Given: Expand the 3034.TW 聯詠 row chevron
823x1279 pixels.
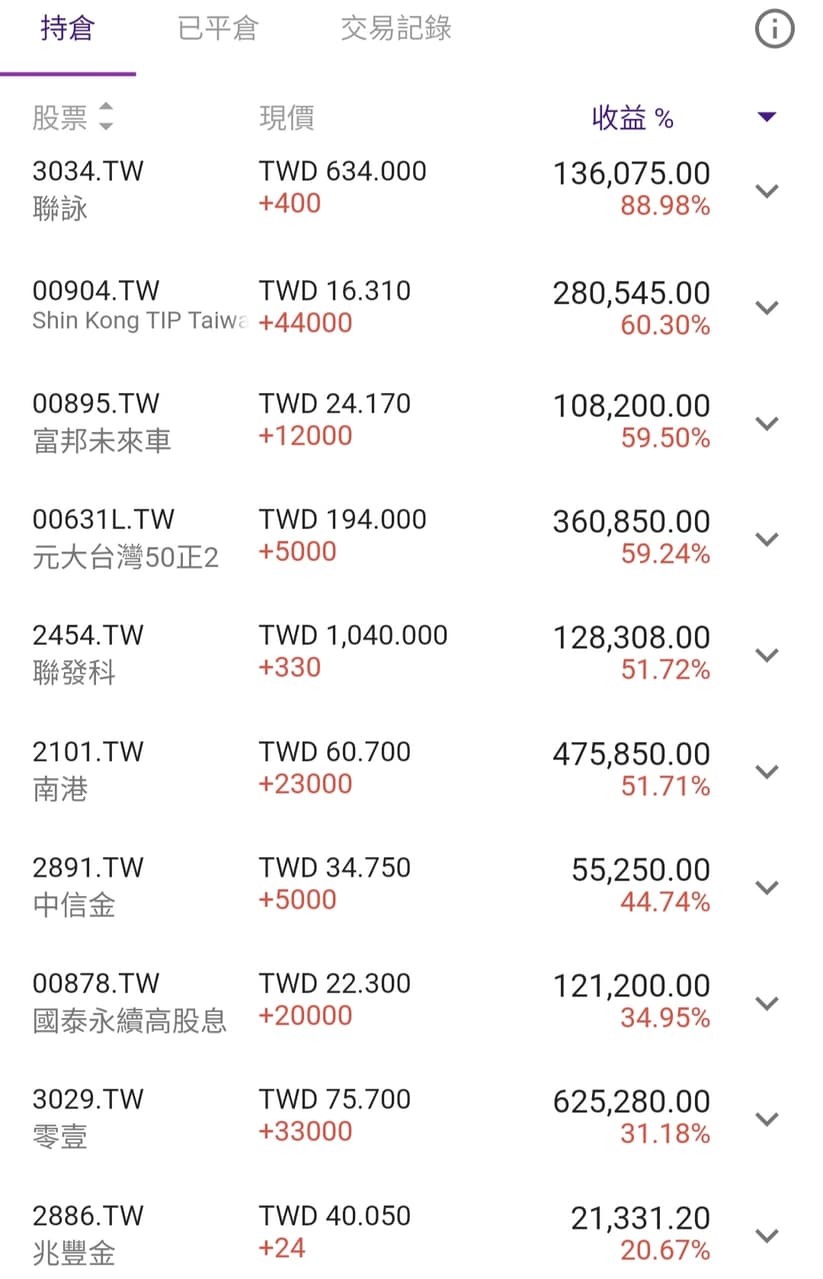Looking at the screenshot, I should (766, 190).
